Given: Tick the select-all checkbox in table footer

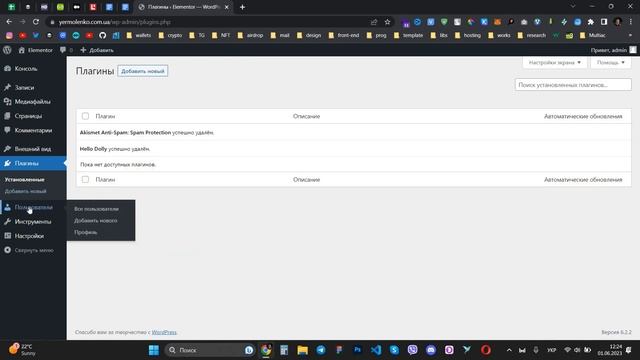Looking at the screenshot, I should (85, 180).
